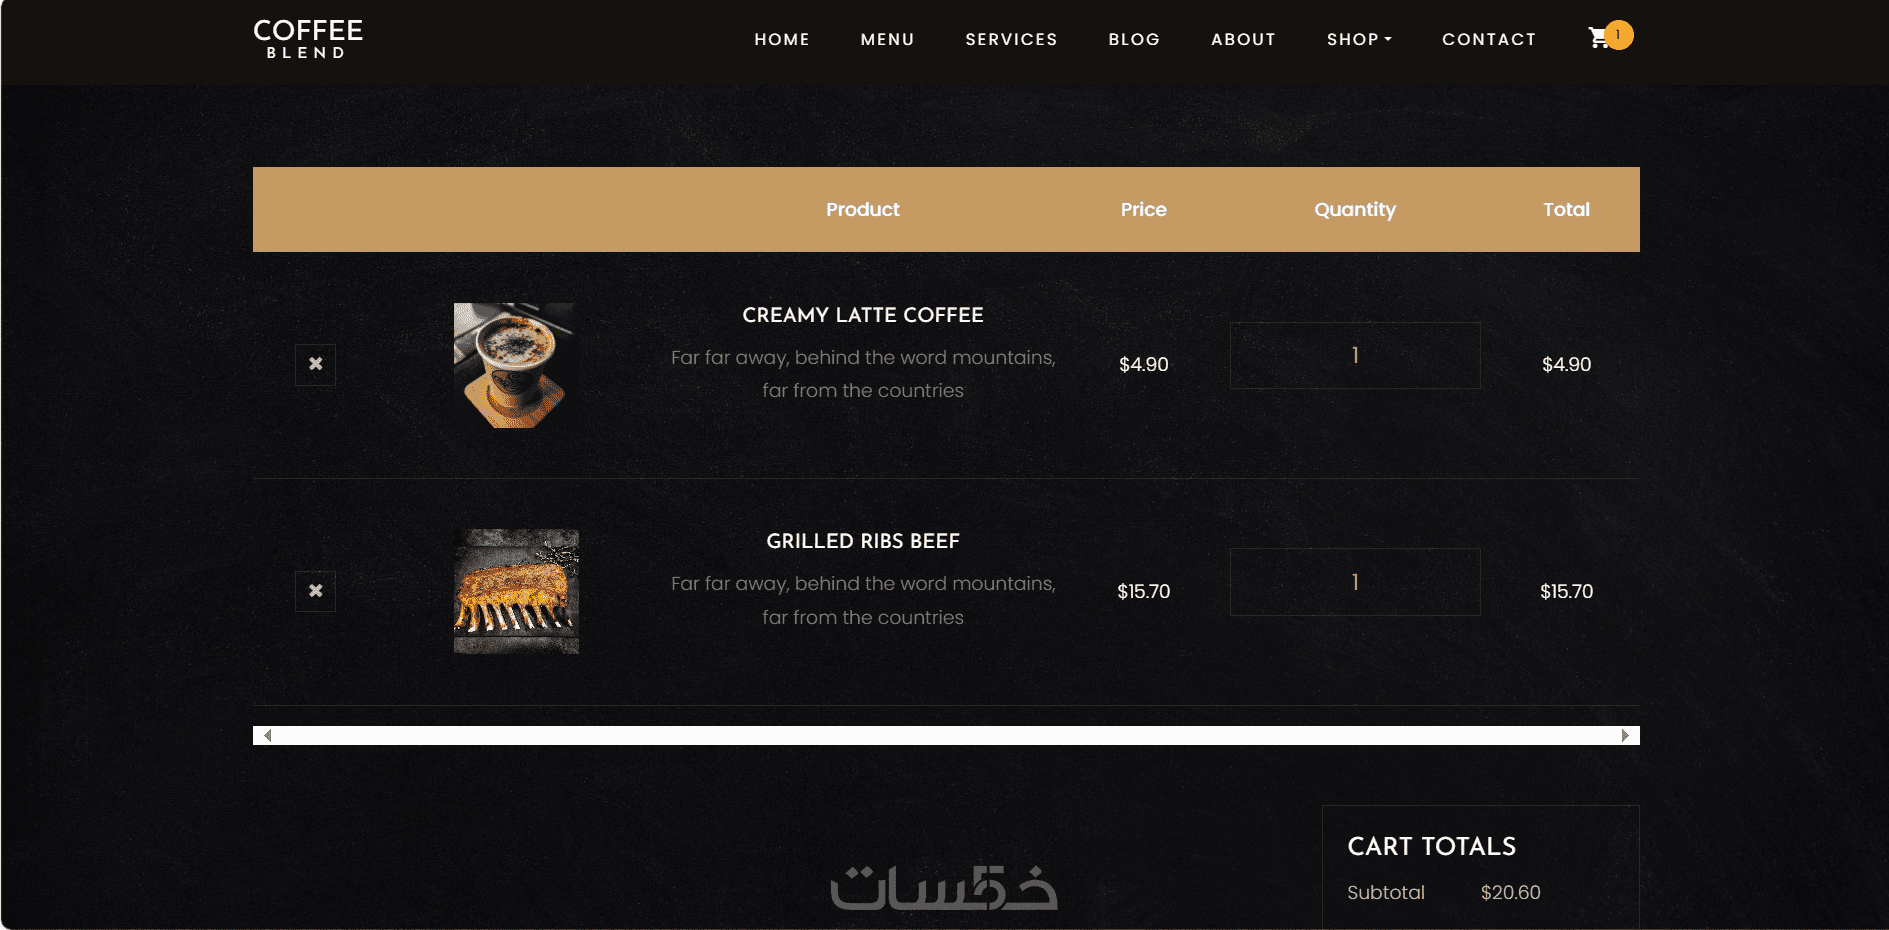Screen dimensions: 1889x930
Task: Click the scrollbar left arrow
Action: tap(267, 736)
